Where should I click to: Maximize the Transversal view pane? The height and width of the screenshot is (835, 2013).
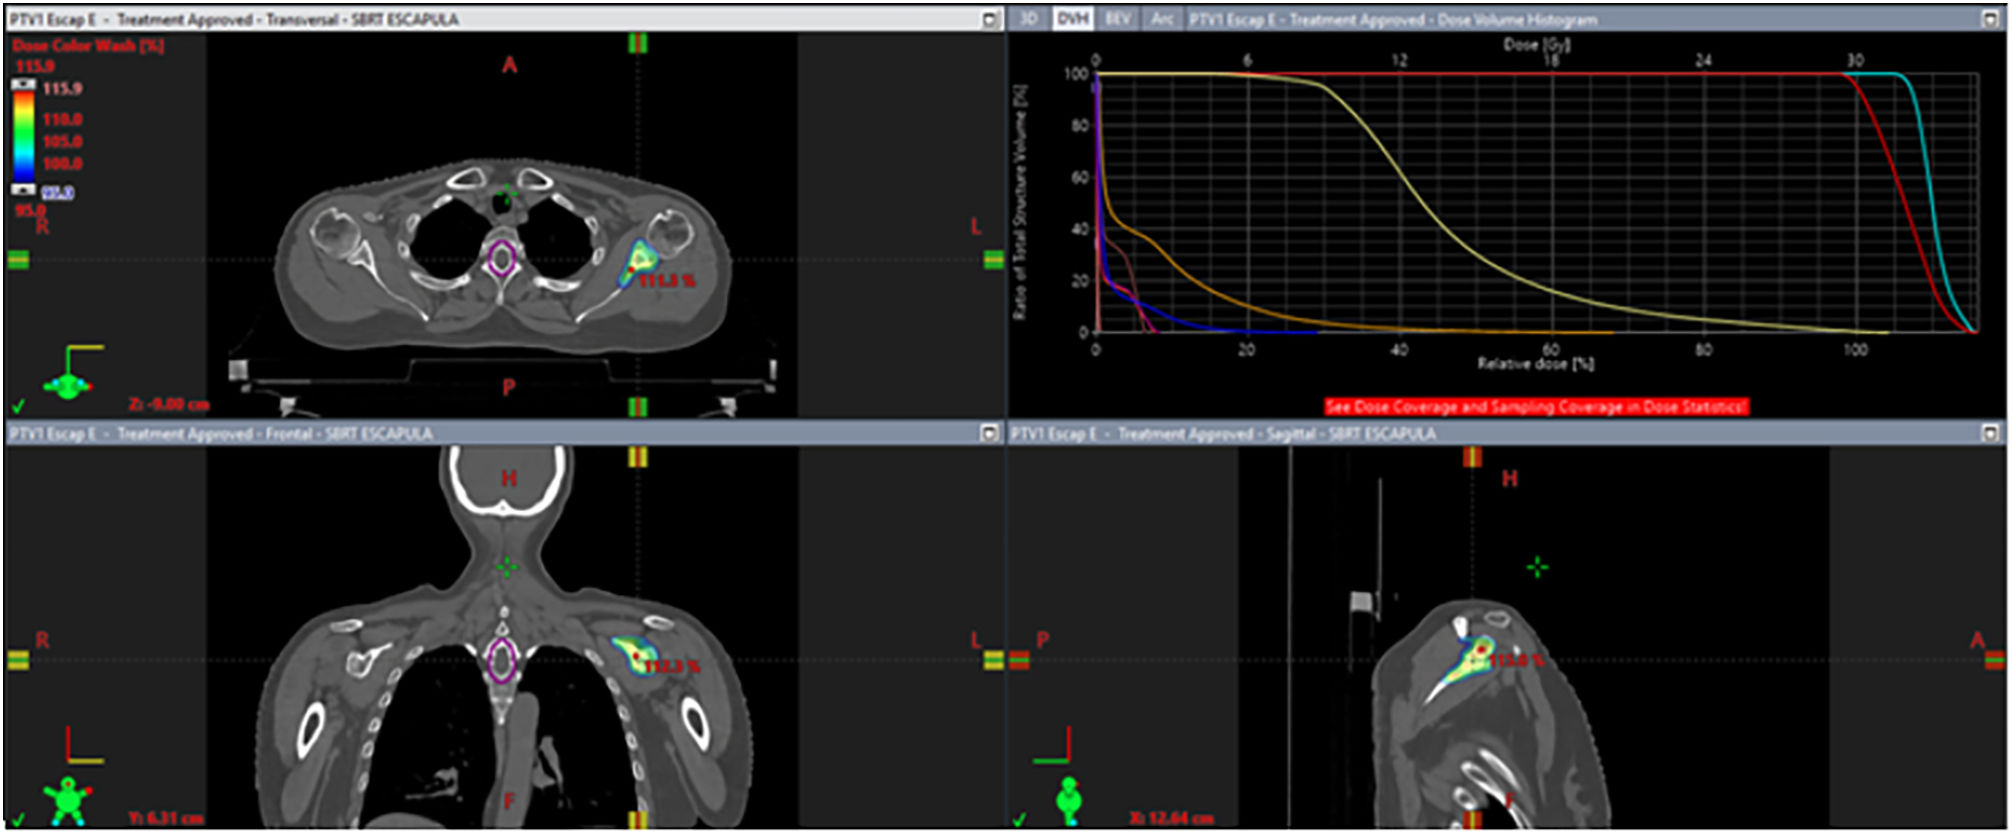(x=989, y=19)
